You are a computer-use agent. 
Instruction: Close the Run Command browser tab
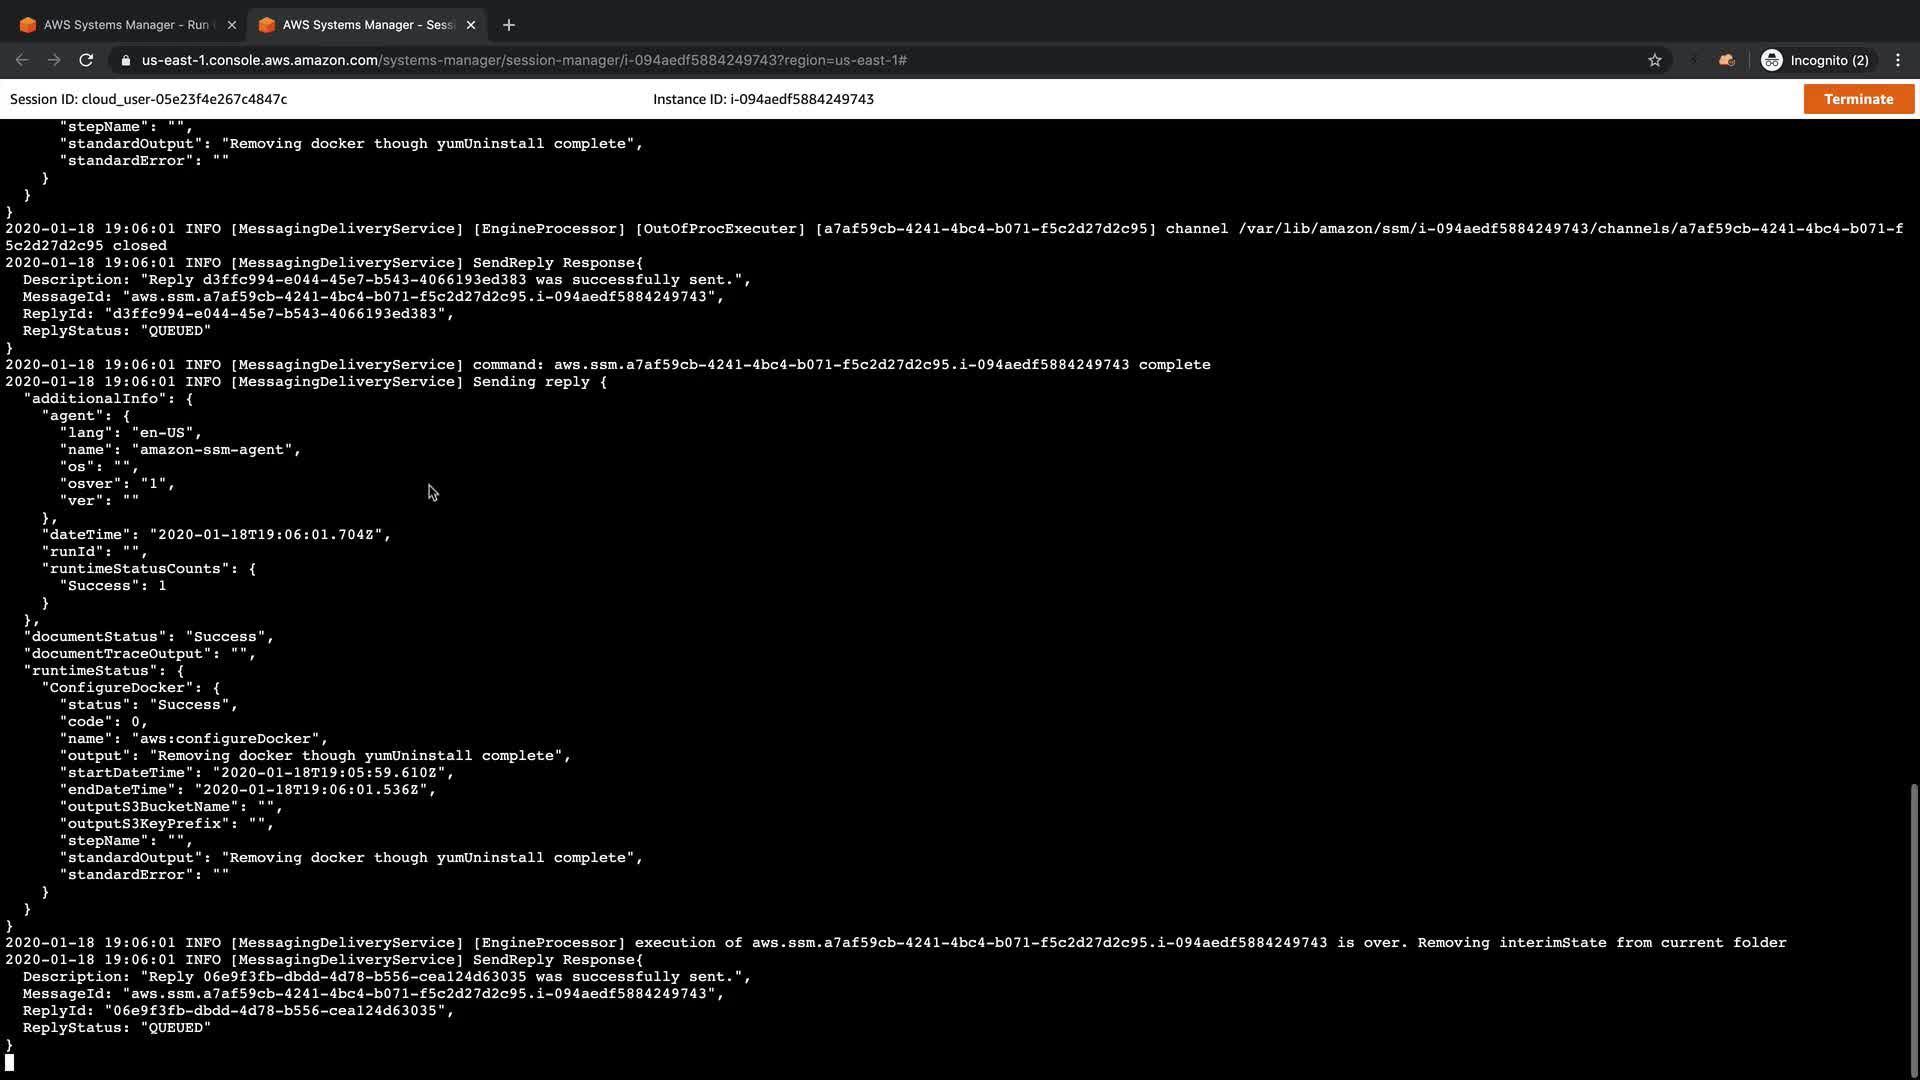(x=231, y=25)
